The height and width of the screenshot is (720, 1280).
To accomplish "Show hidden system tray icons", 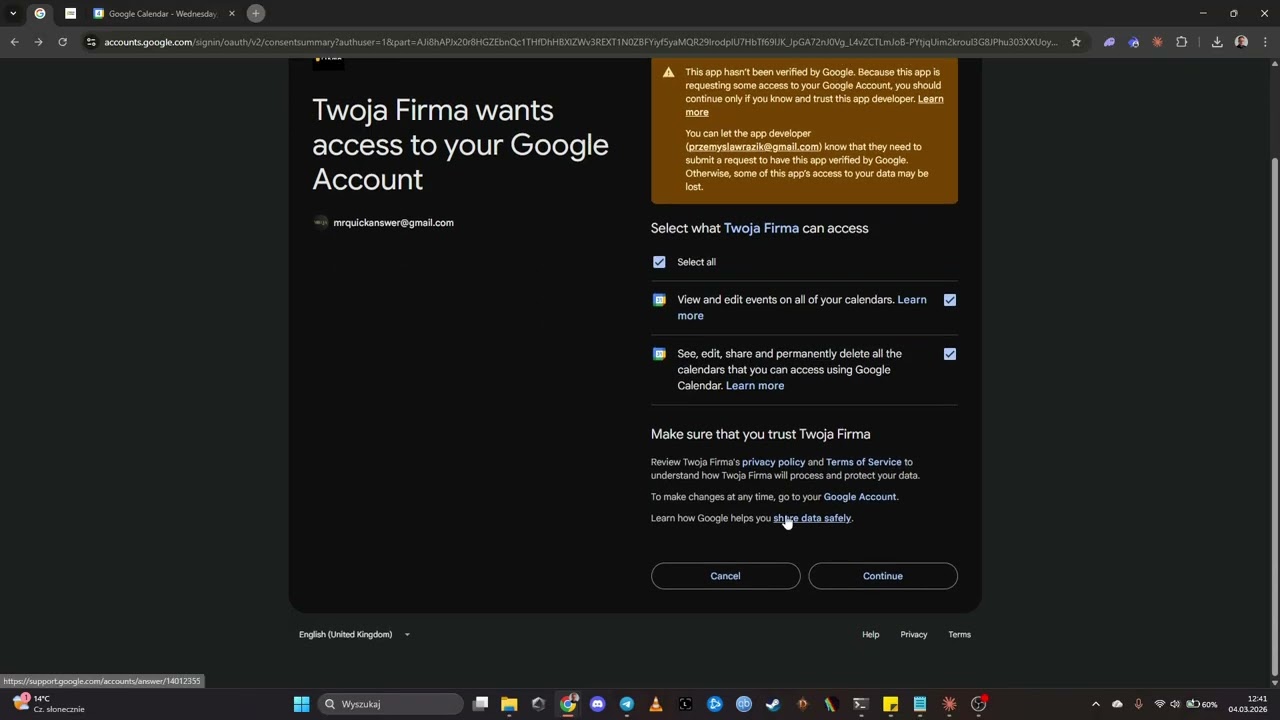I will [1095, 704].
